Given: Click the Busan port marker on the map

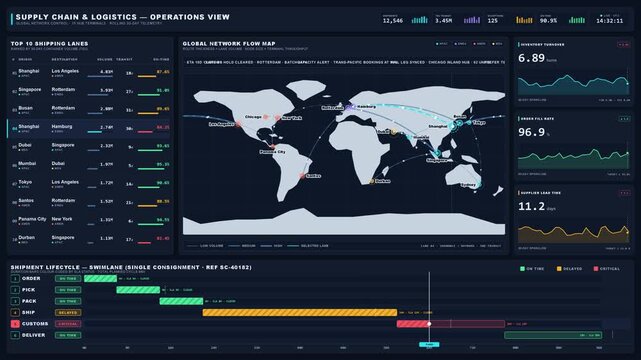Looking at the screenshot, I should 459,123.
